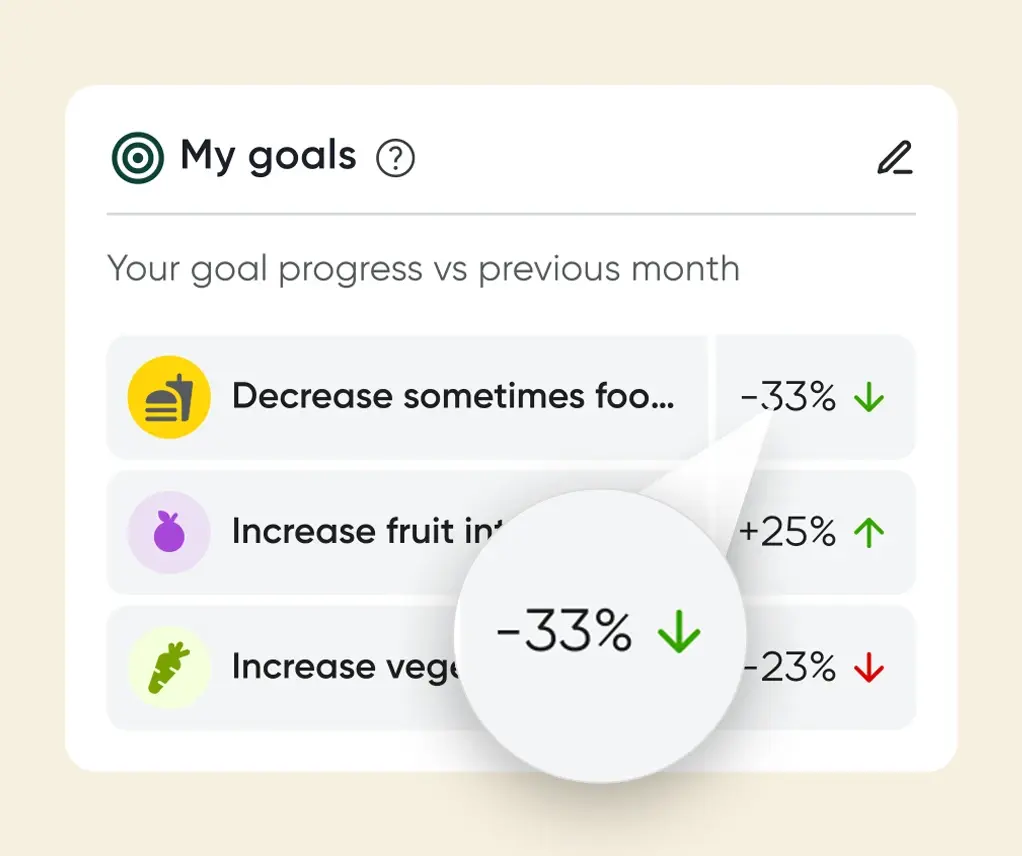The width and height of the screenshot is (1022, 856).
Task: Click the goal progress vs previous month subtitle
Action: tap(423, 269)
